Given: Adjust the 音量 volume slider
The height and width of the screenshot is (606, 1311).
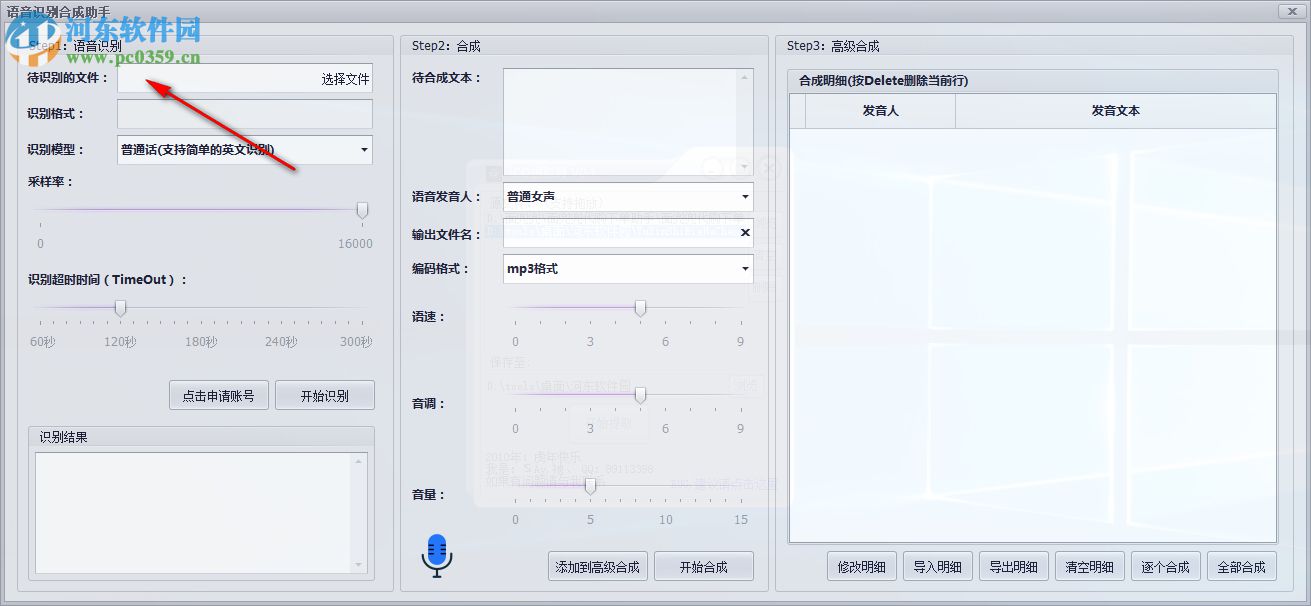Looking at the screenshot, I should pyautogui.click(x=590, y=485).
